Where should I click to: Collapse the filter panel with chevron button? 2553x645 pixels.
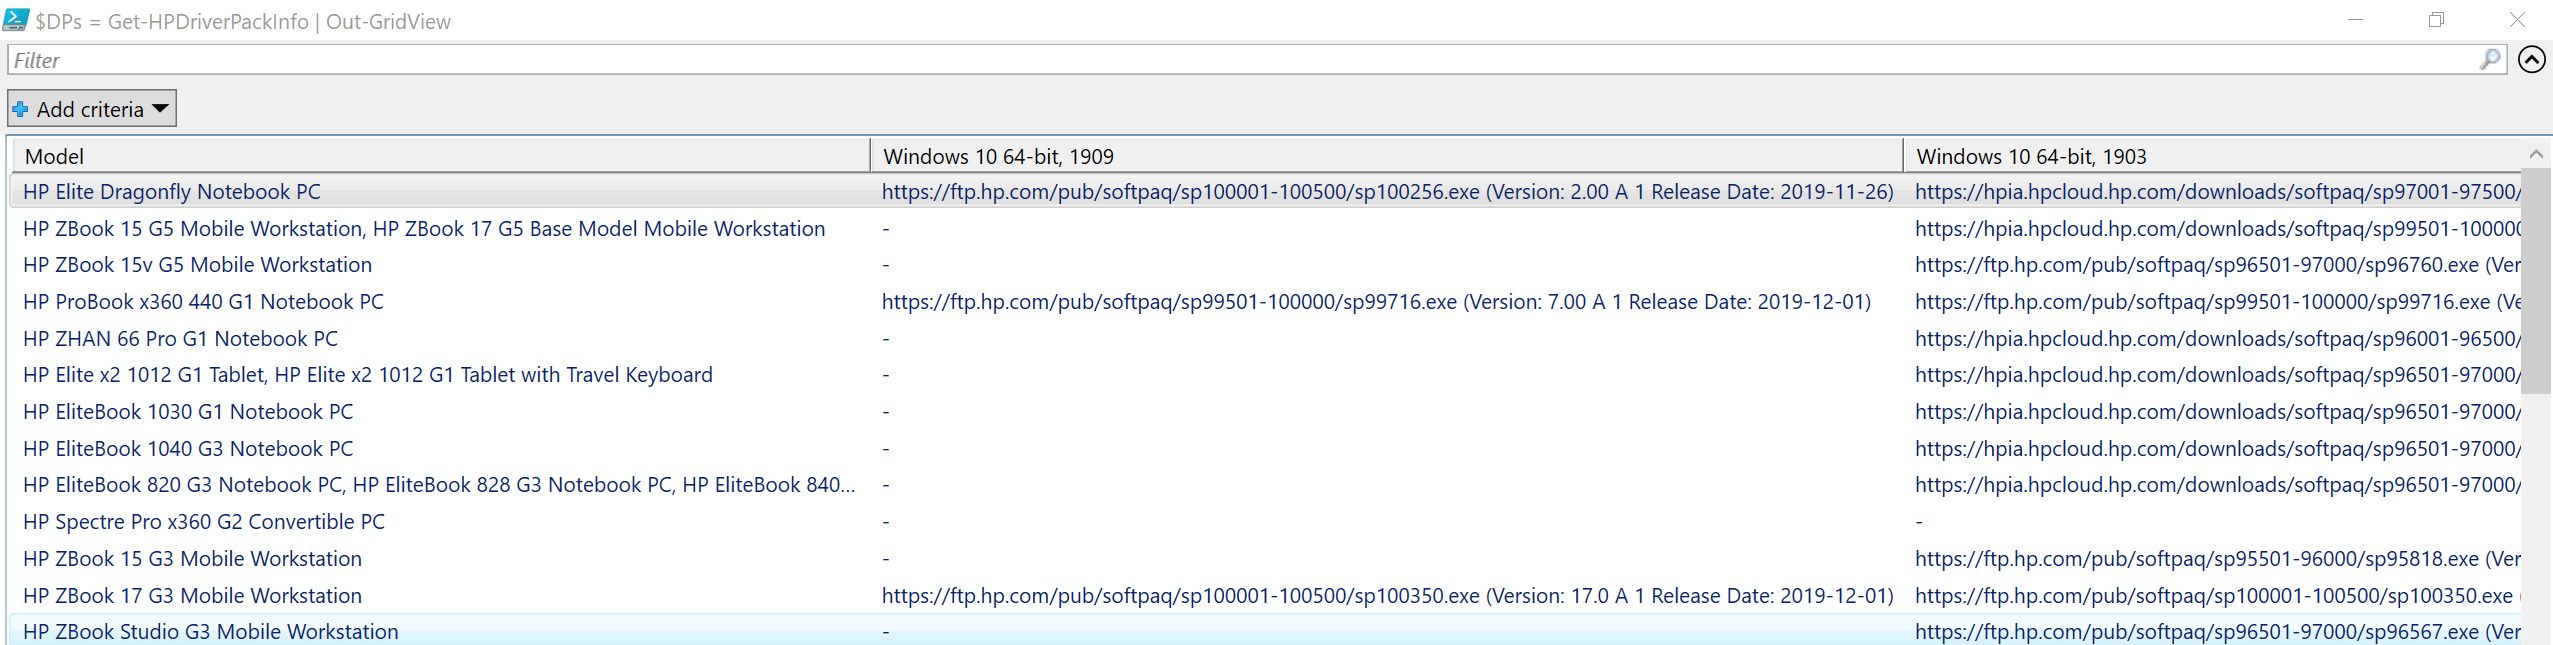tap(2531, 60)
